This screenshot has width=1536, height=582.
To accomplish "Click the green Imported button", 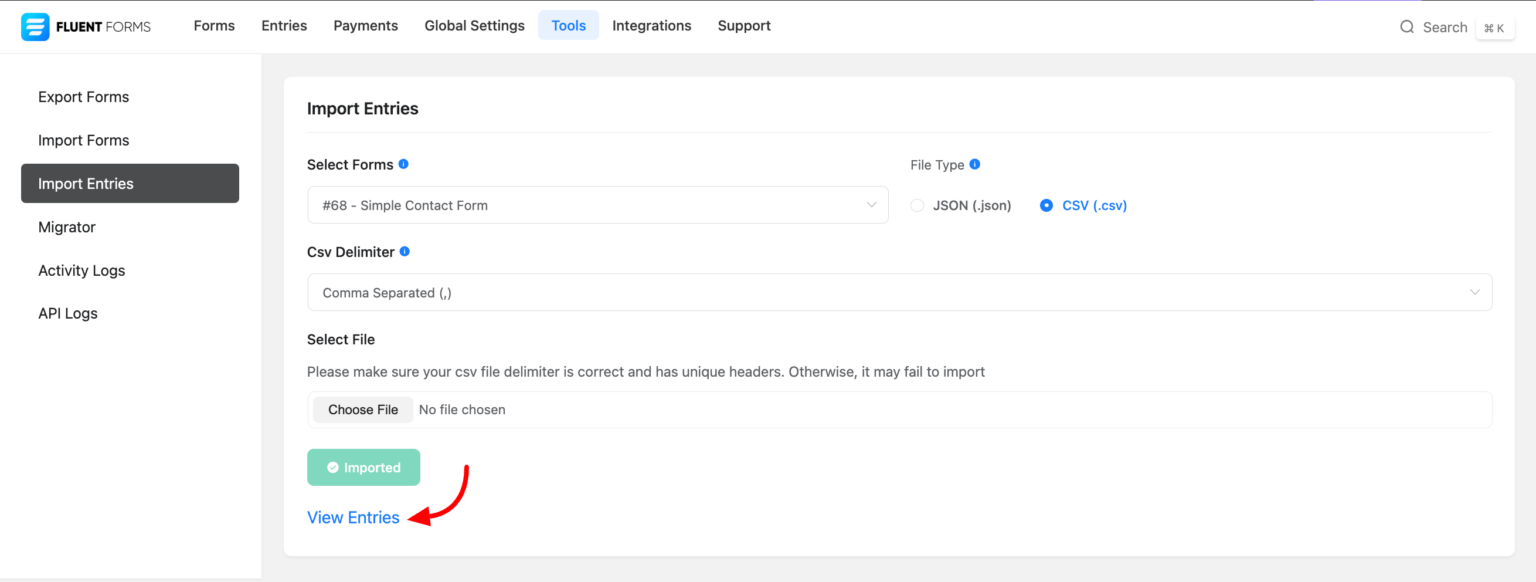I will 363,467.
